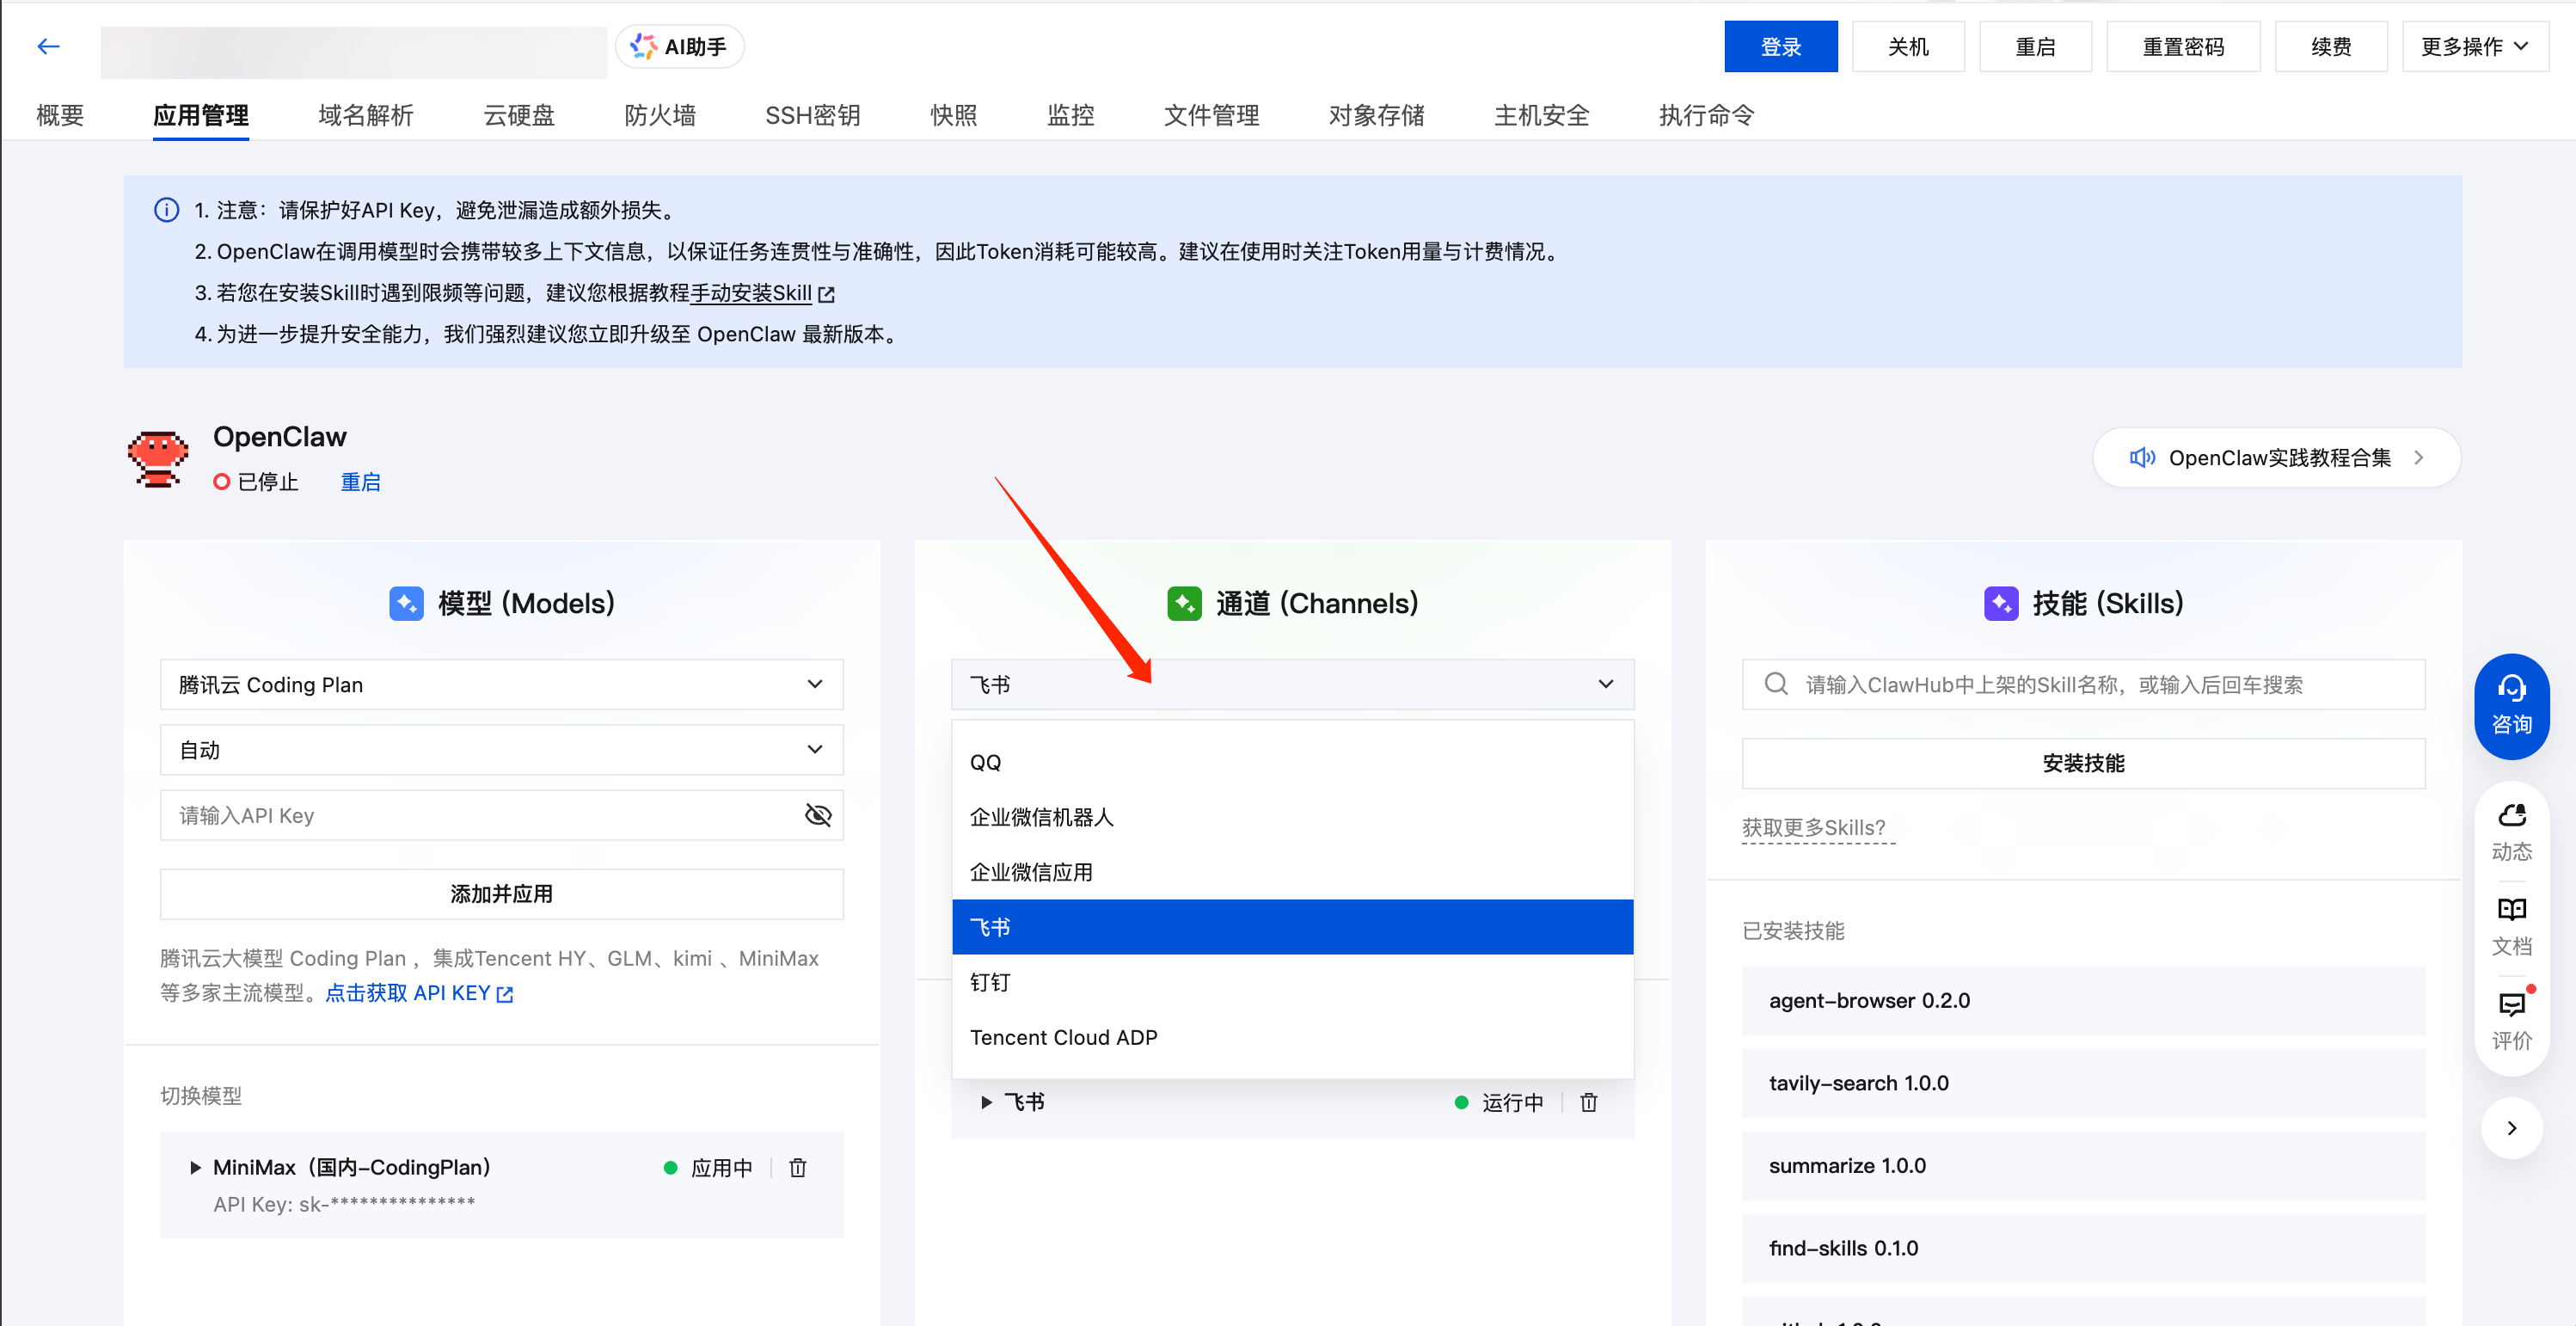The width and height of the screenshot is (2576, 1326).
Task: Focus the Skill name search field
Action: [x=2083, y=684]
